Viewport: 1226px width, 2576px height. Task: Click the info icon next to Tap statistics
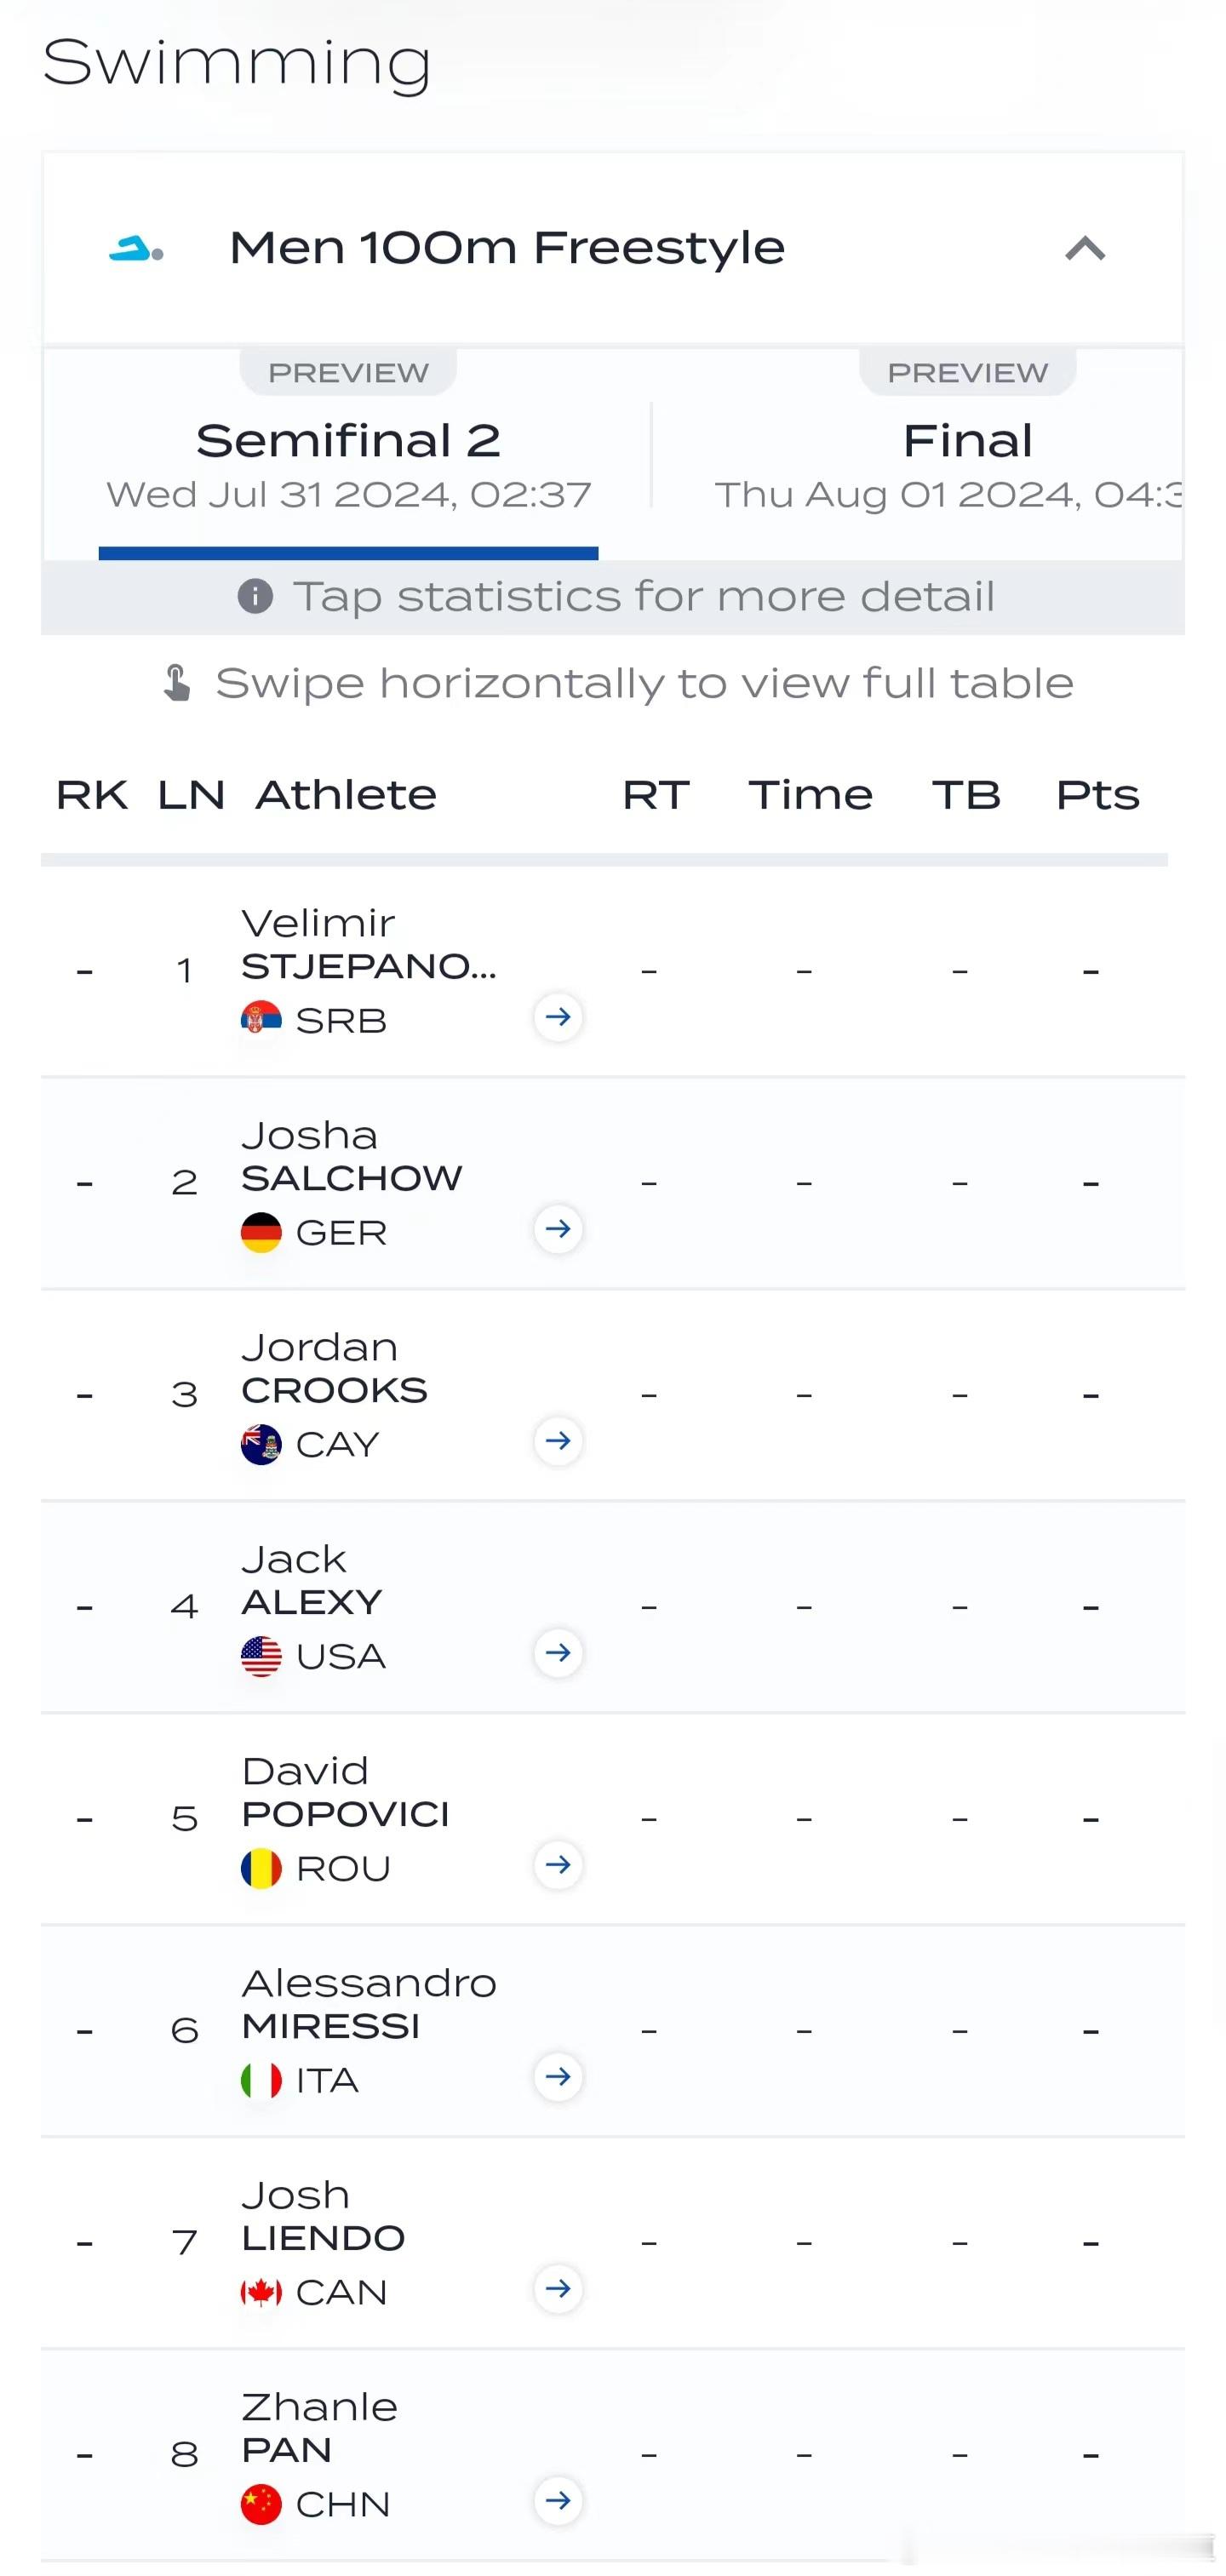(255, 597)
